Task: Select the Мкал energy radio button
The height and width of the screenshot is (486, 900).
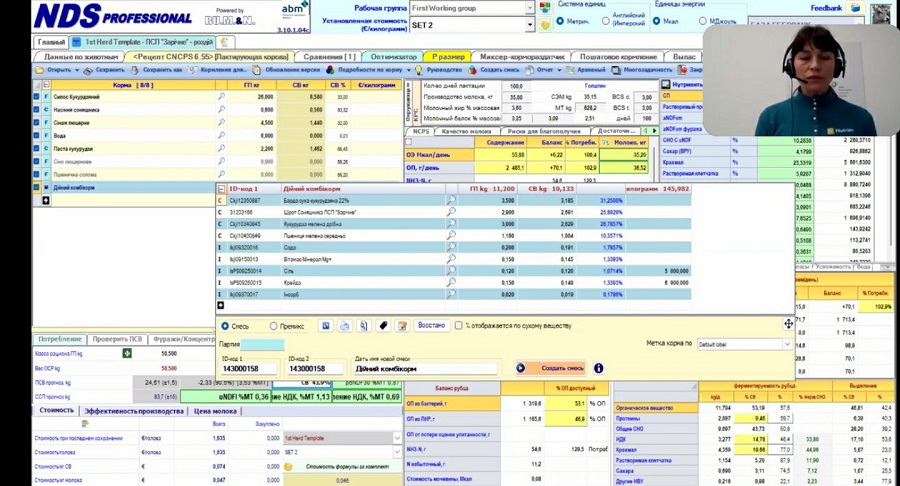Action: (x=657, y=21)
